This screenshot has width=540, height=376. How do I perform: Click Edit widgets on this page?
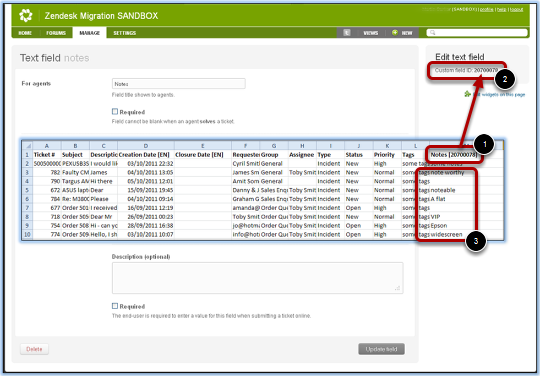(x=499, y=94)
